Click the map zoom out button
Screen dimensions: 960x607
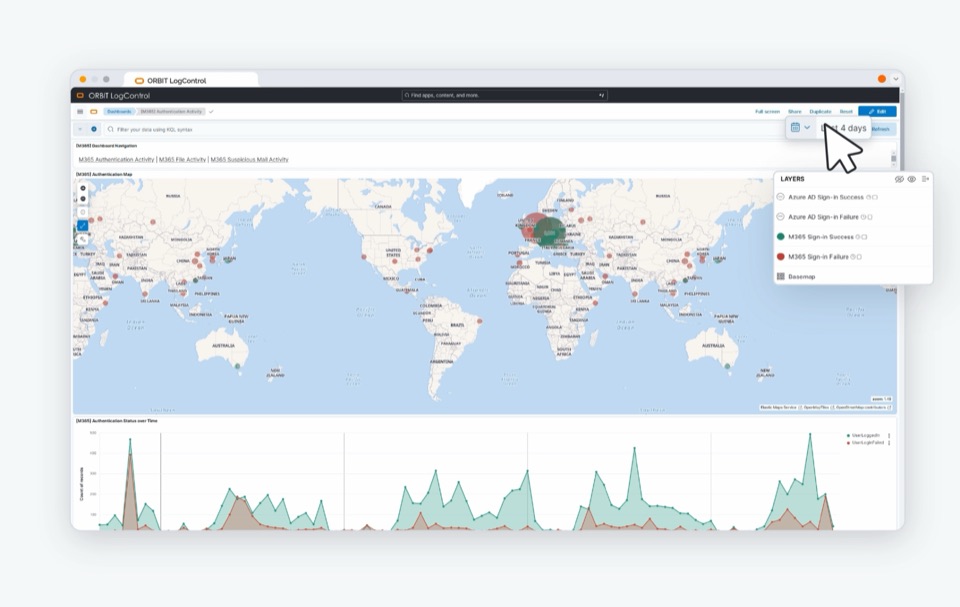tap(83, 199)
